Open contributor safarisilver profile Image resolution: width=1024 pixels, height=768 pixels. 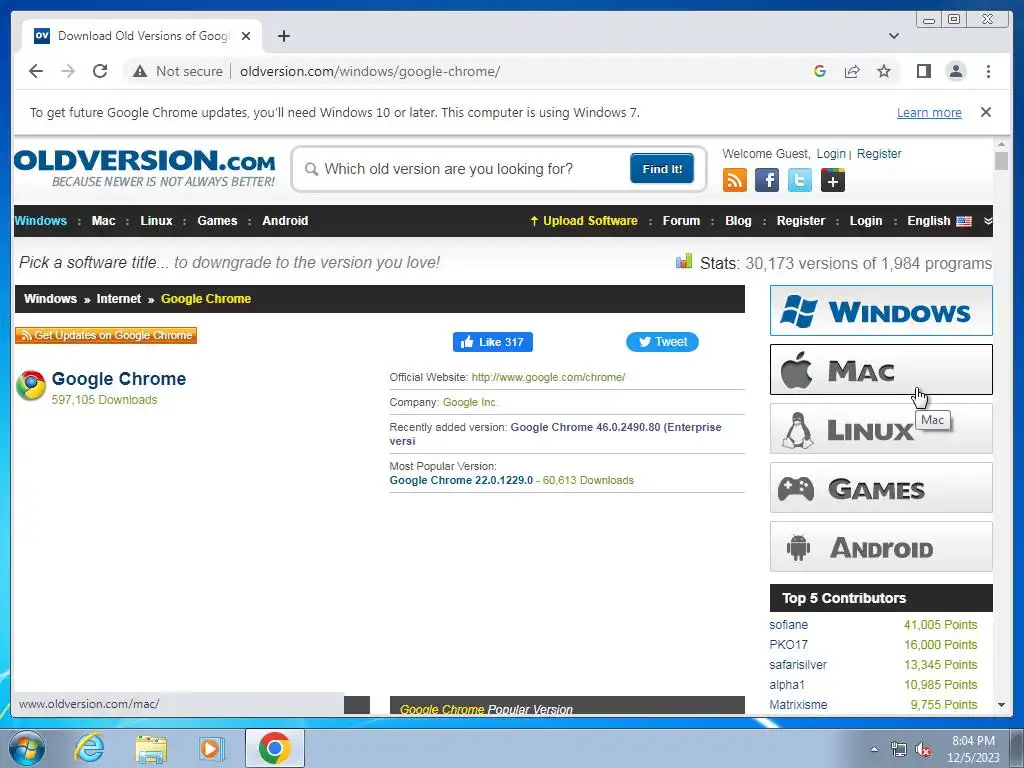[x=798, y=665]
